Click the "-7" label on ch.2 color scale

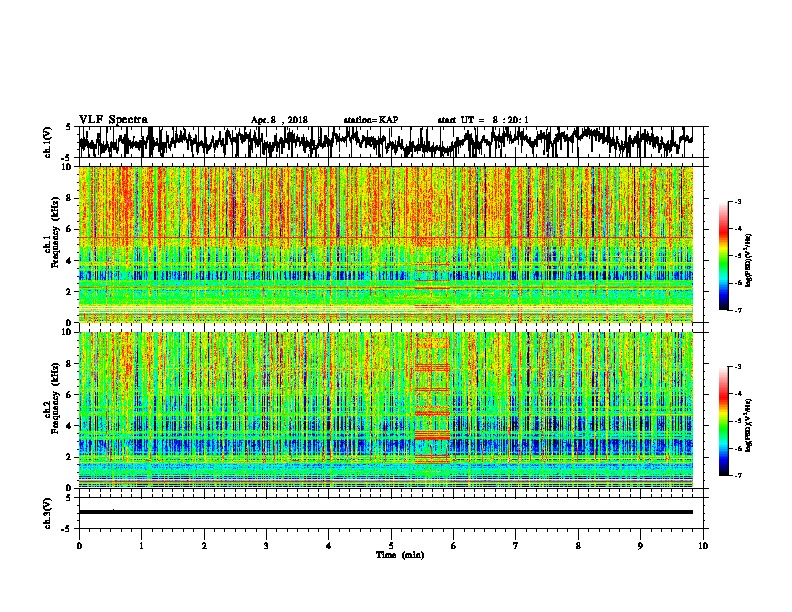tap(738, 476)
